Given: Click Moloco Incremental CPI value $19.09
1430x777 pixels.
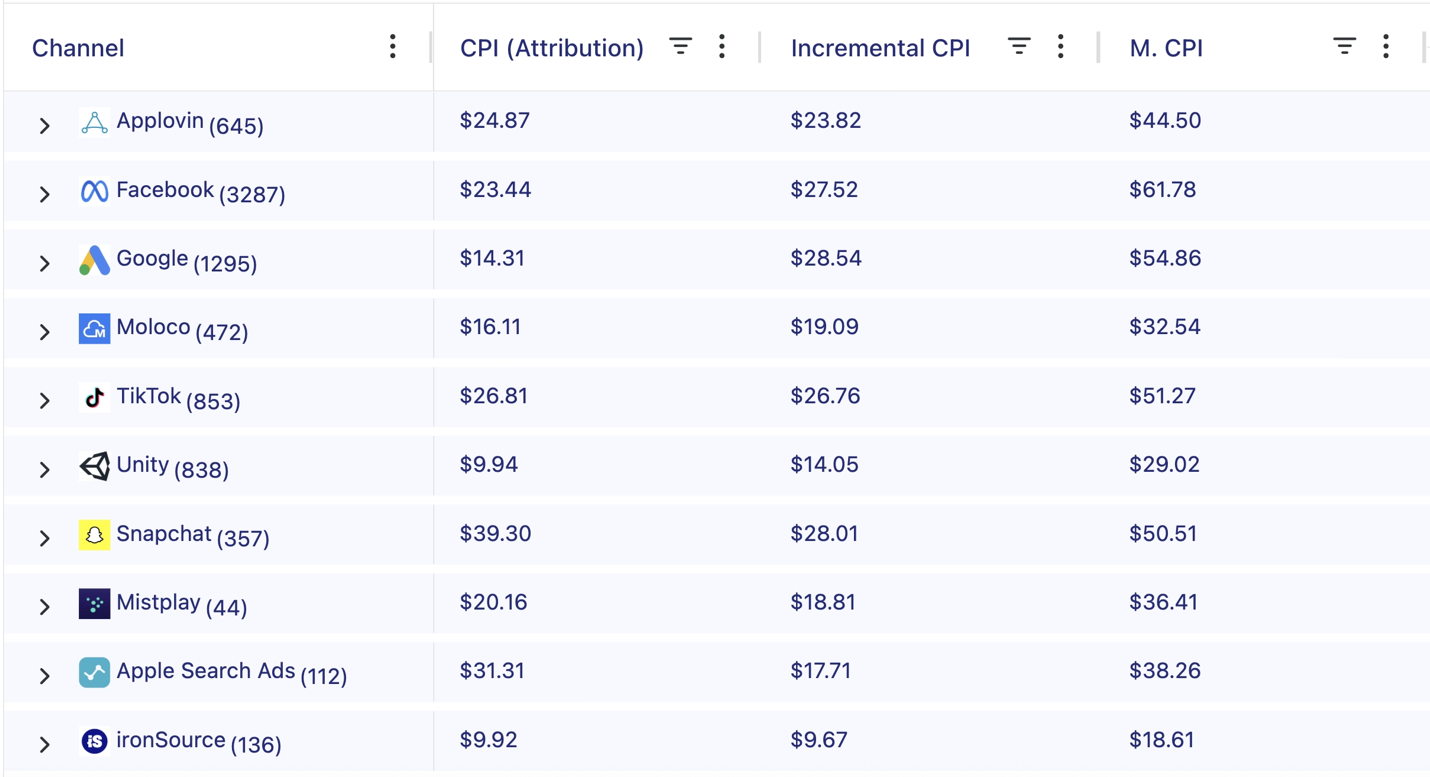Looking at the screenshot, I should 825,327.
